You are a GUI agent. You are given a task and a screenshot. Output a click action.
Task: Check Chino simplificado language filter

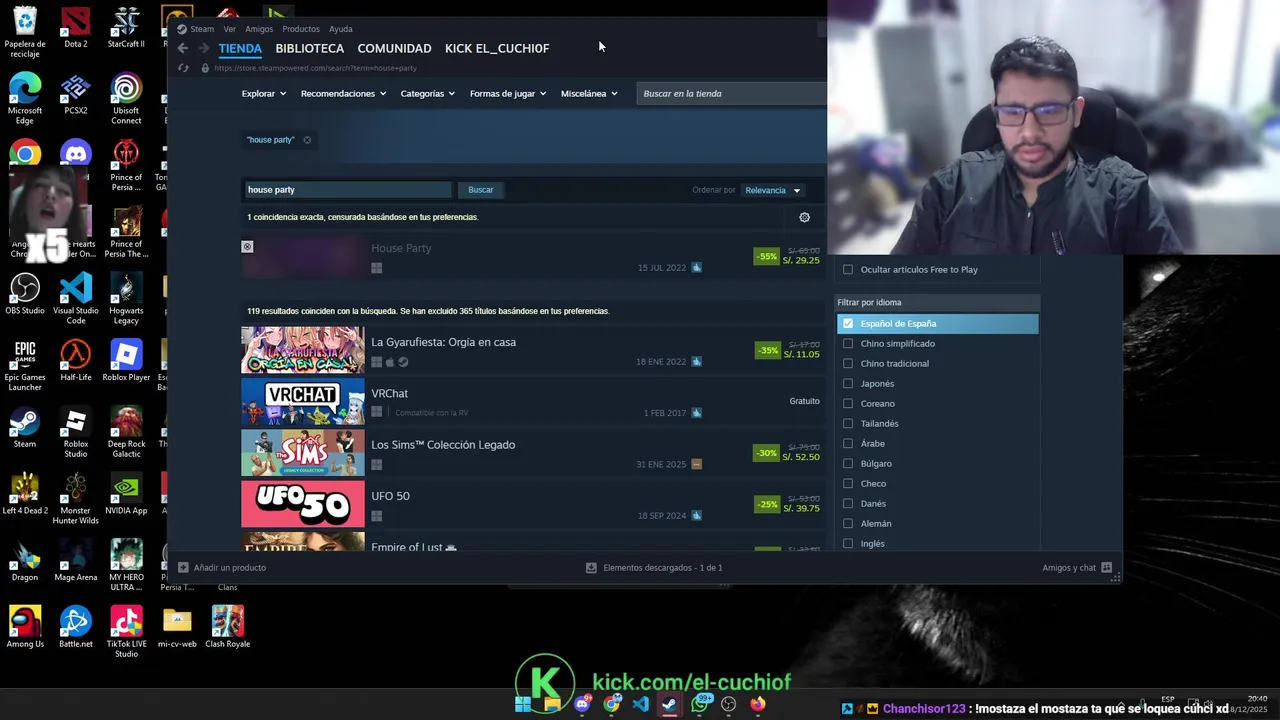point(848,343)
